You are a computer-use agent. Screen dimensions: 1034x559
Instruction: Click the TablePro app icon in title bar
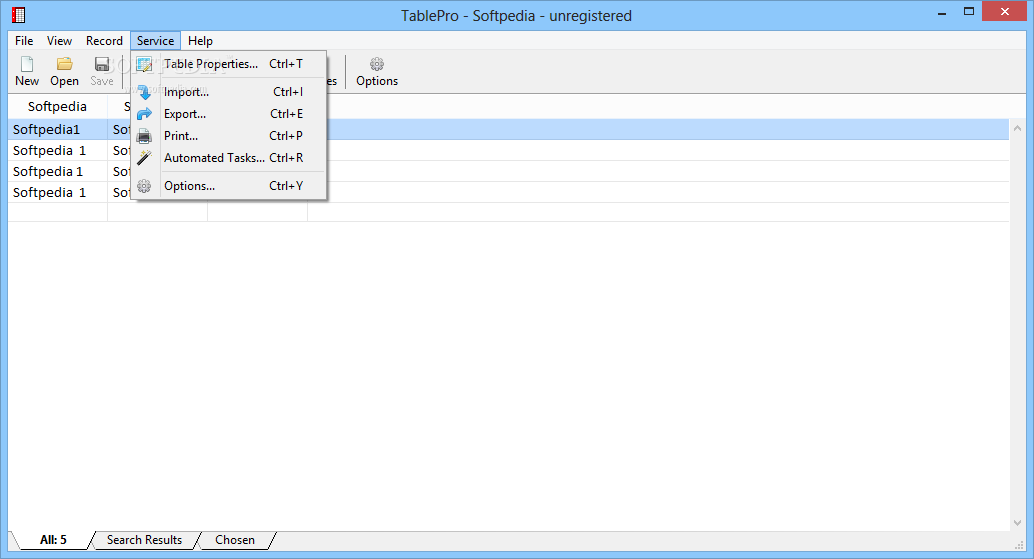(x=18, y=15)
